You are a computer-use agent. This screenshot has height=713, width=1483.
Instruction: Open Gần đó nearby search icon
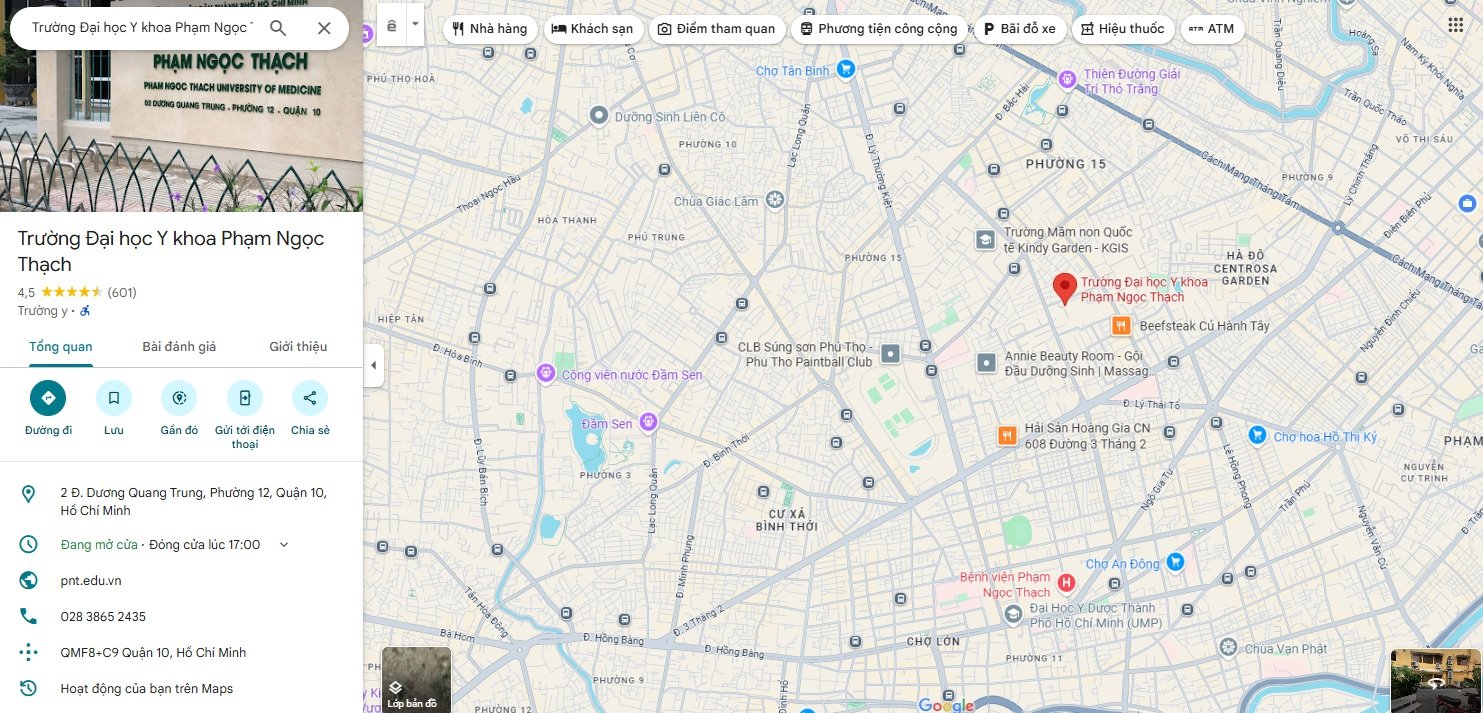(179, 398)
